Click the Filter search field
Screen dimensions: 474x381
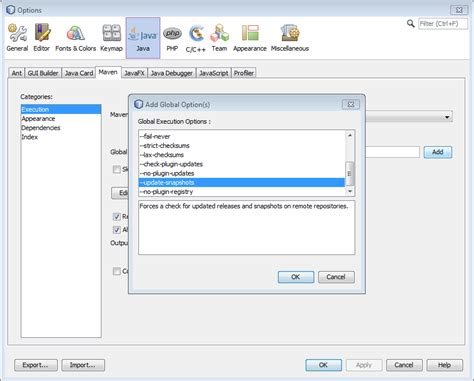(443, 24)
